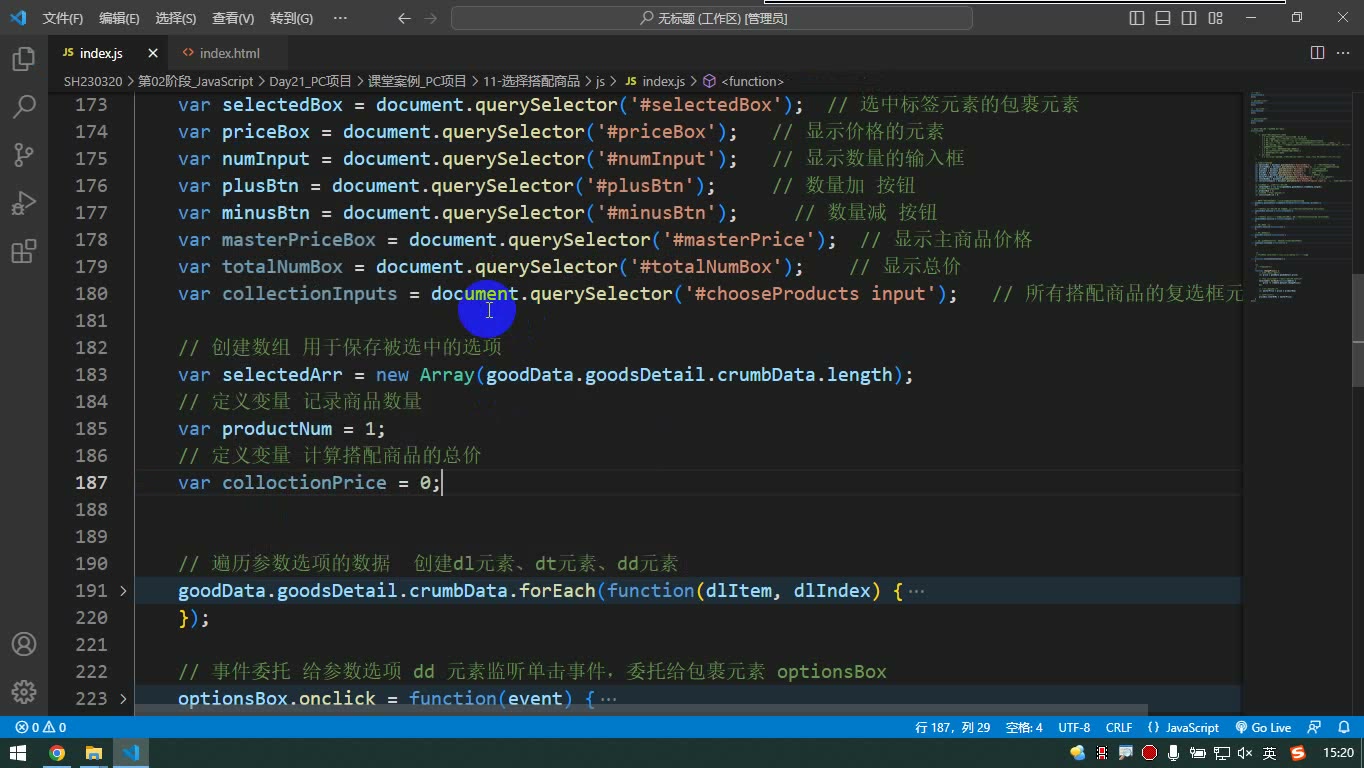Open the Search view in activity bar
The width and height of the screenshot is (1364, 768).
click(x=24, y=107)
